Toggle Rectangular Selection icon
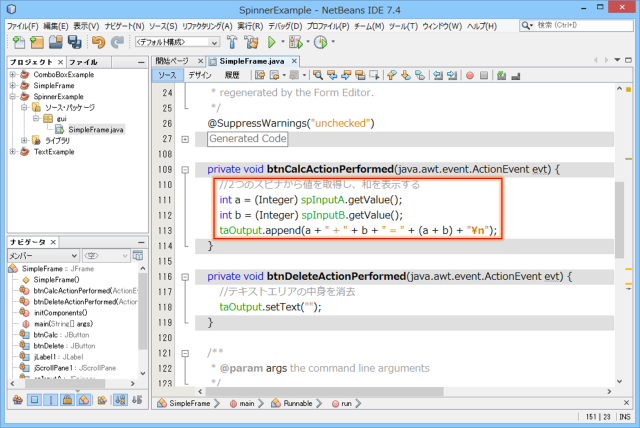This screenshot has height=428, width=640. point(374,75)
